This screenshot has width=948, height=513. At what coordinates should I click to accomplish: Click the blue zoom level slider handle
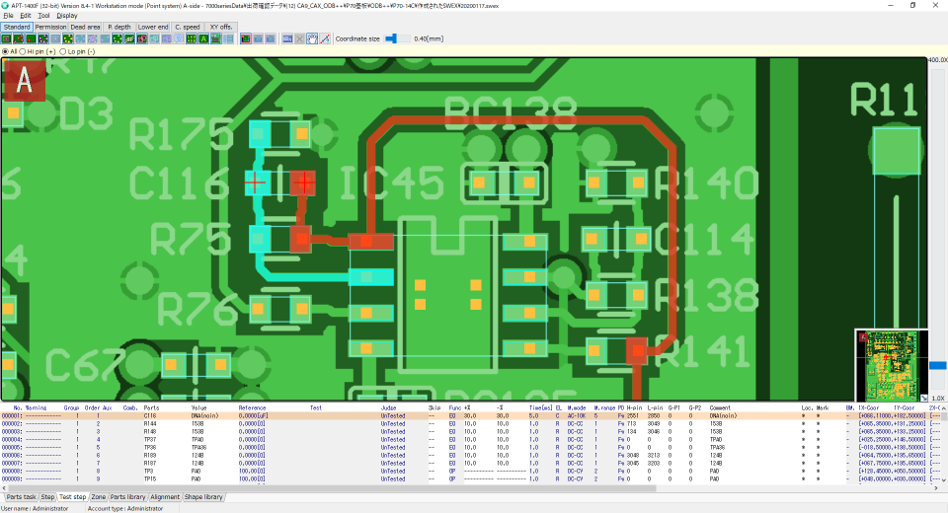[938, 366]
